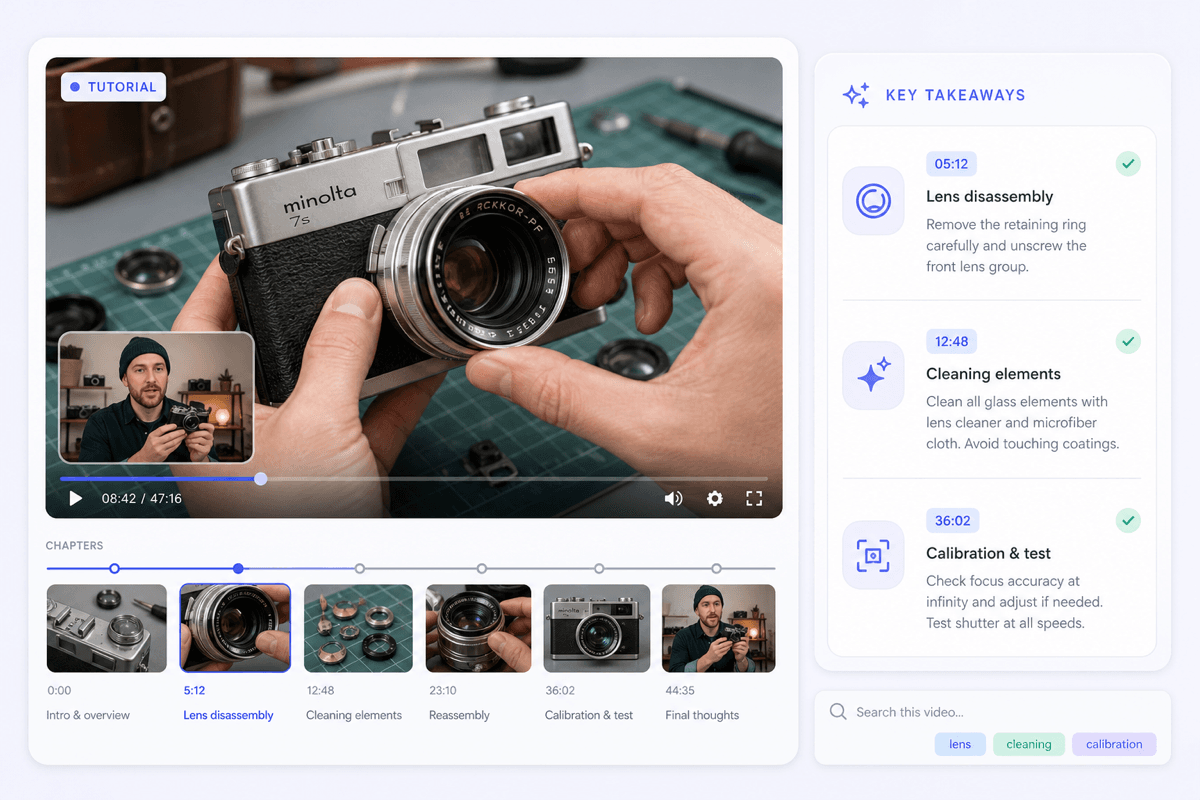Click the chapter marker above Cleaning elements

click(360, 568)
